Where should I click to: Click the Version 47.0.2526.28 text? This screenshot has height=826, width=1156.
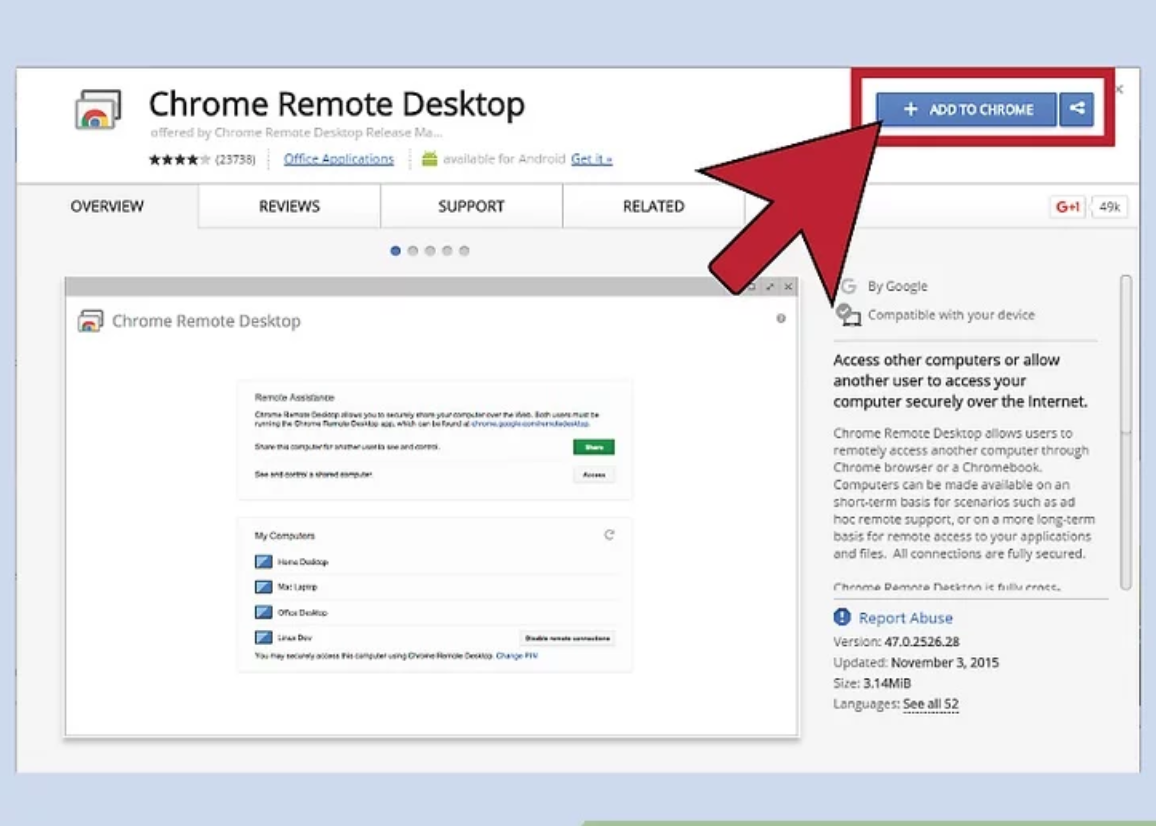point(896,642)
